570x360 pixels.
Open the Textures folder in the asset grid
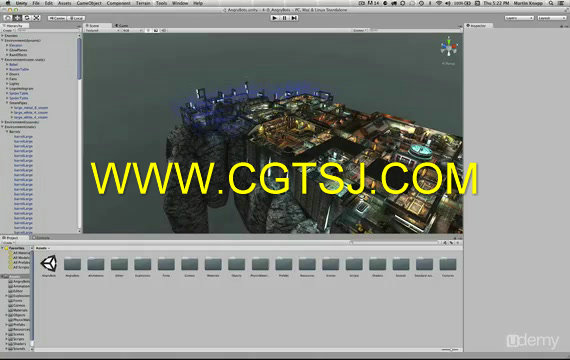click(448, 266)
